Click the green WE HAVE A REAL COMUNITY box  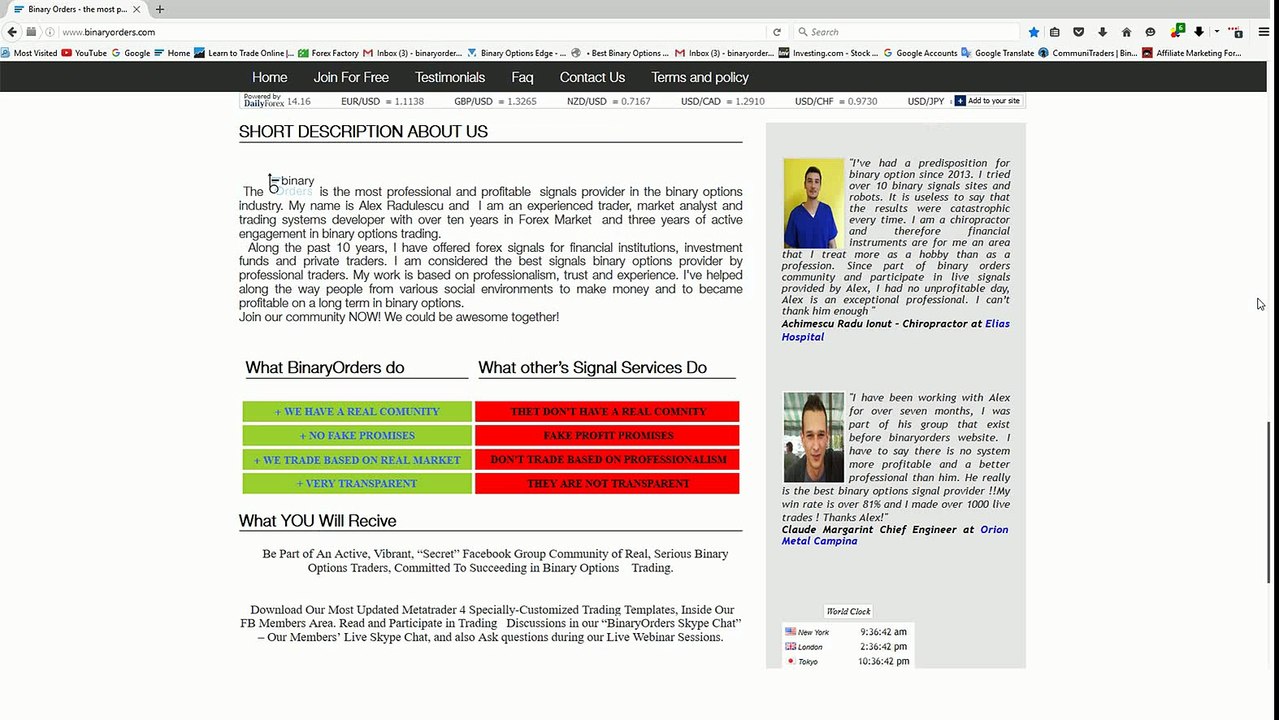357,411
